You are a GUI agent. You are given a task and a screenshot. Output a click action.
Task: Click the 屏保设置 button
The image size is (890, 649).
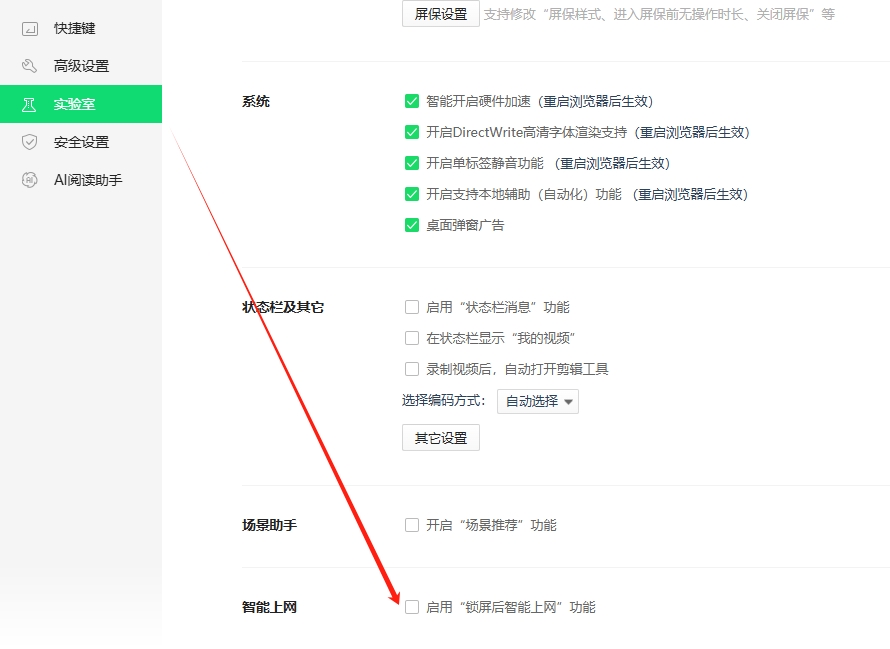click(440, 14)
